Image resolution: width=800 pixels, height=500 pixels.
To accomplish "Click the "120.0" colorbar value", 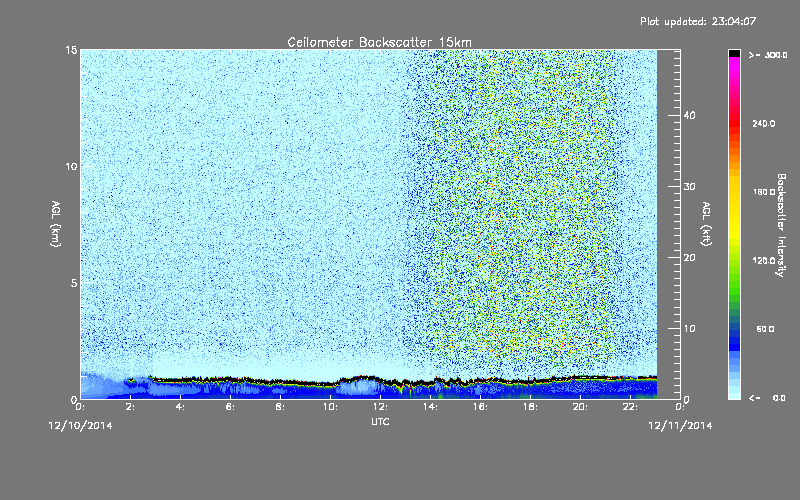I will point(764,260).
